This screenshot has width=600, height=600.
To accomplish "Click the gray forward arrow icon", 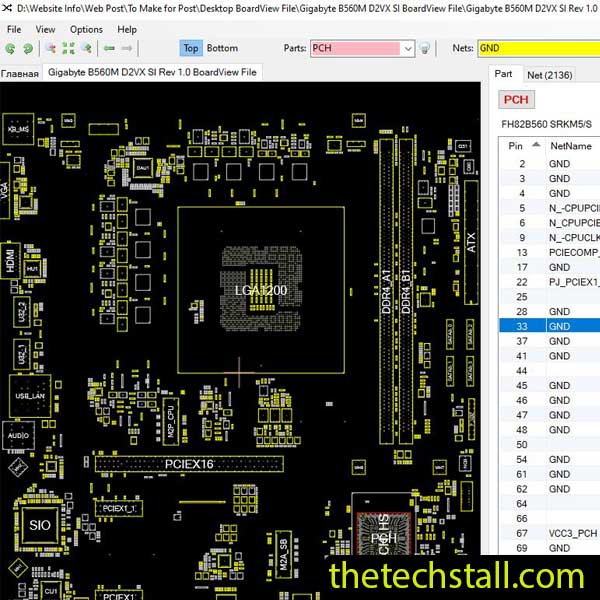I will pos(127,48).
